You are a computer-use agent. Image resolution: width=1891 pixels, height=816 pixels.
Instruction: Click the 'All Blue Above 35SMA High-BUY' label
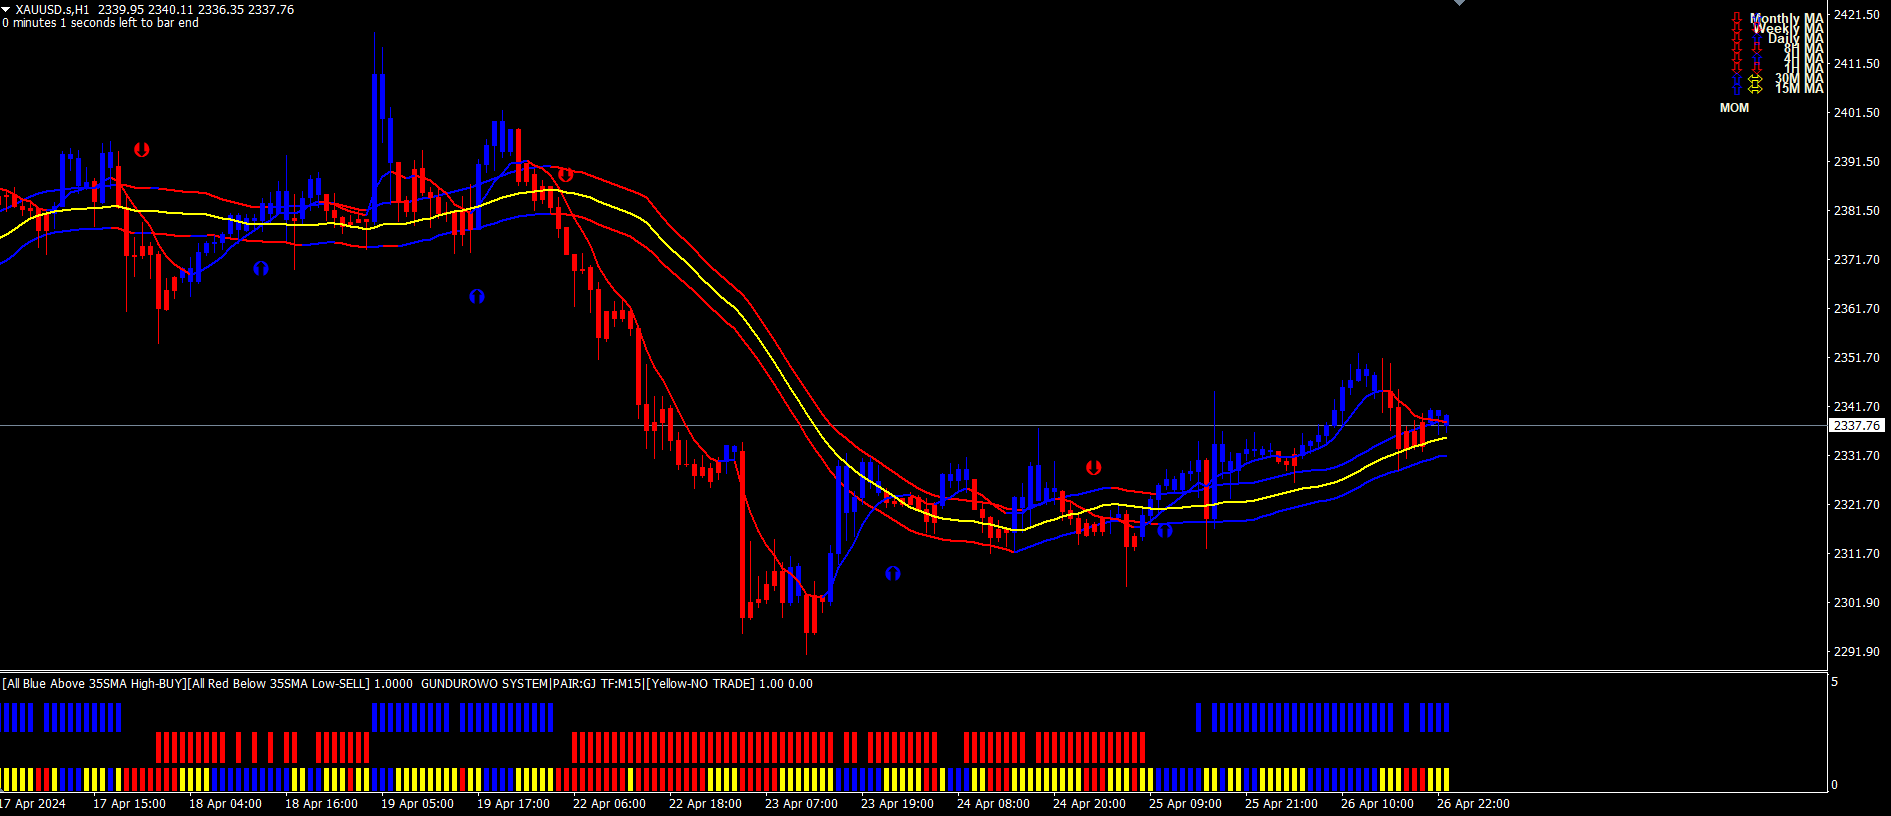tap(95, 684)
